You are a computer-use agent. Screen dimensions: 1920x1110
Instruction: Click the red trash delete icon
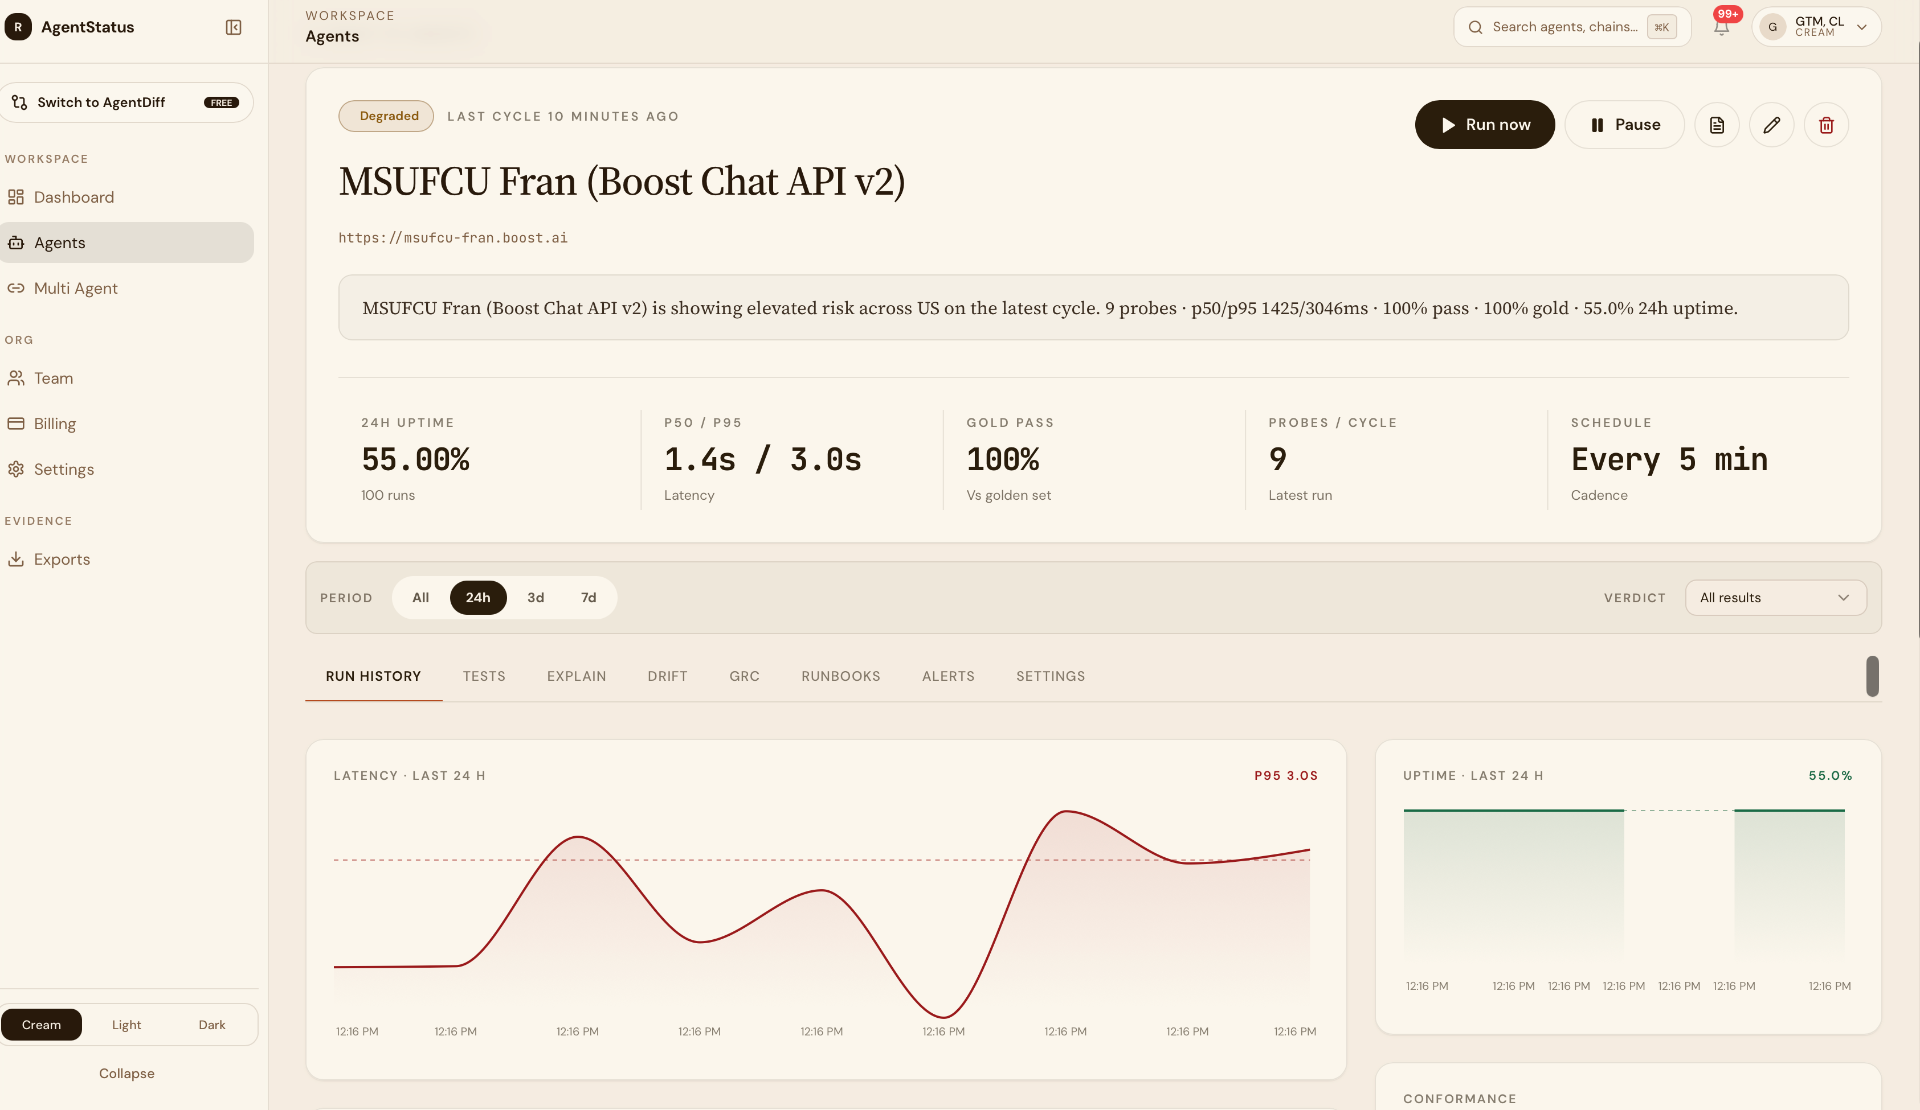pos(1826,125)
